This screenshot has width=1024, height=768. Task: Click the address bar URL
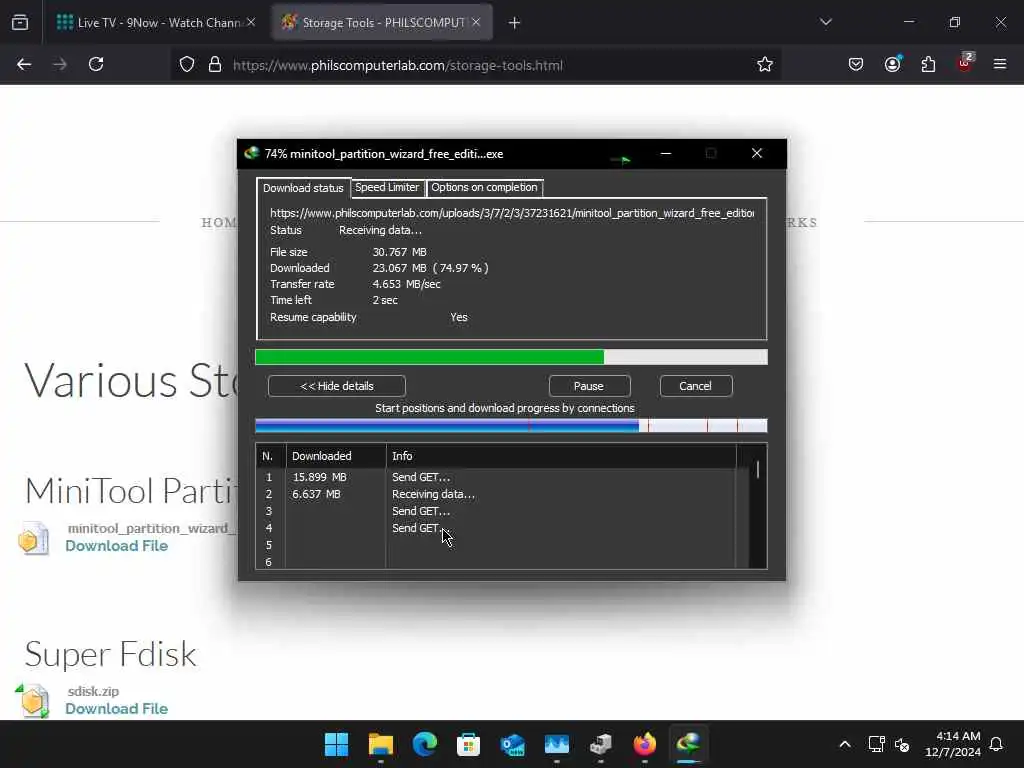(398, 65)
